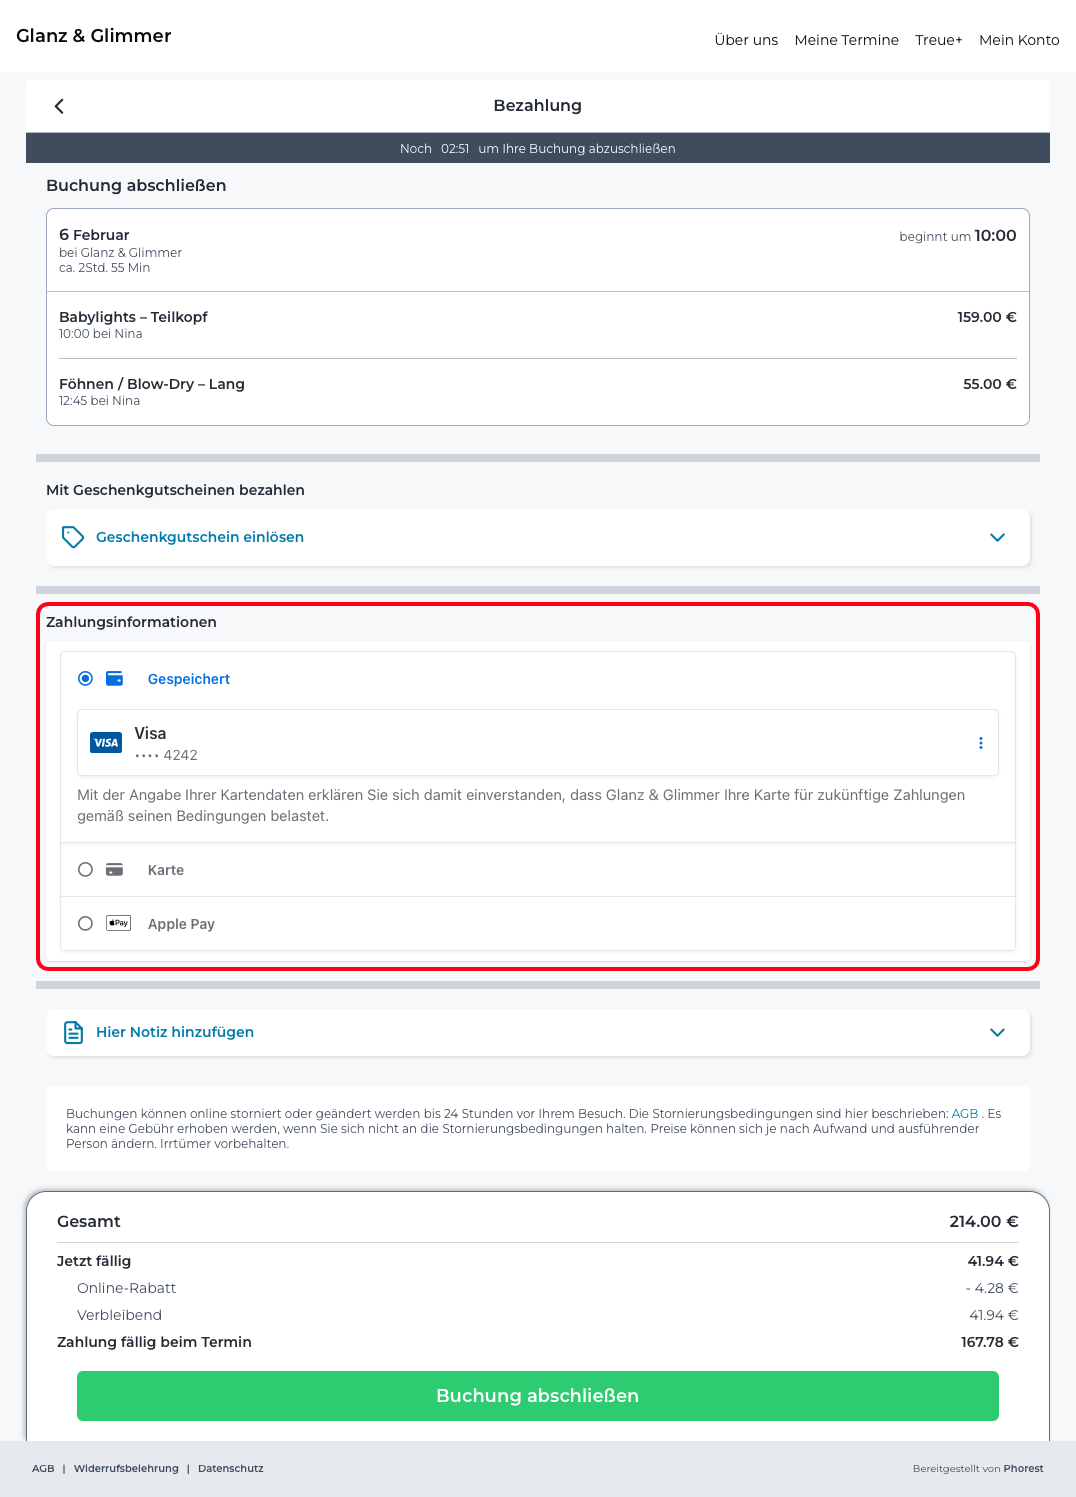Click the credit card icon beside Karte
Image resolution: width=1076 pixels, height=1497 pixels.
pyautogui.click(x=115, y=870)
